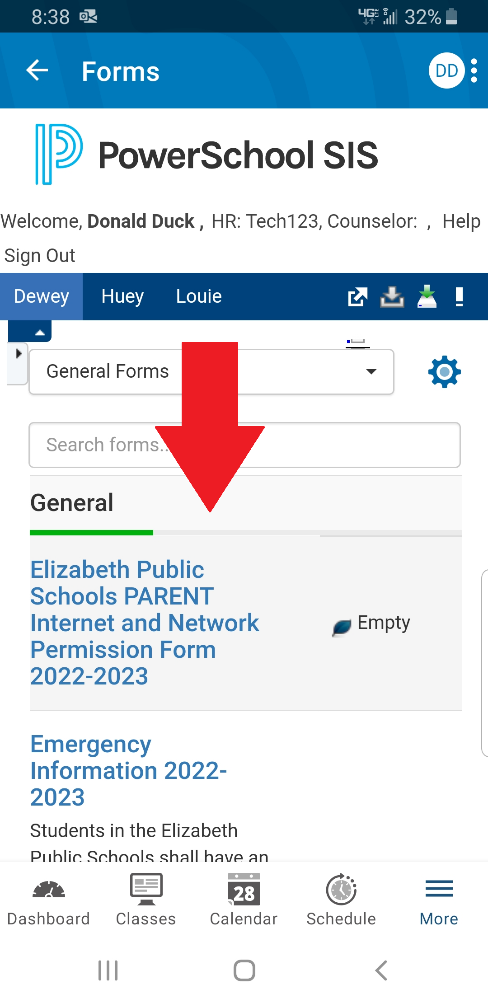Open Emergency Information 2022-2023 form
Image resolution: width=488 pixels, height=1003 pixels.
pos(129,771)
